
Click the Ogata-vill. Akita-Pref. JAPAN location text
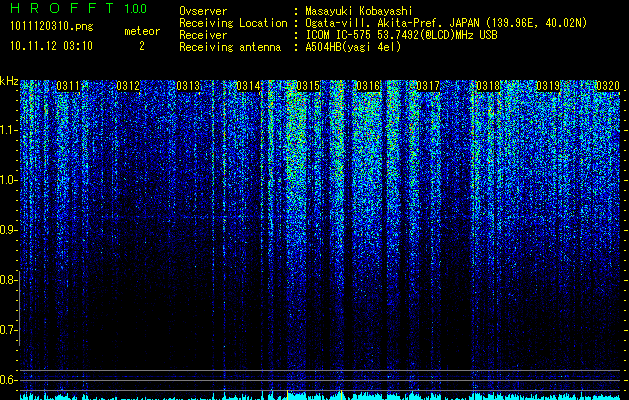point(446,23)
